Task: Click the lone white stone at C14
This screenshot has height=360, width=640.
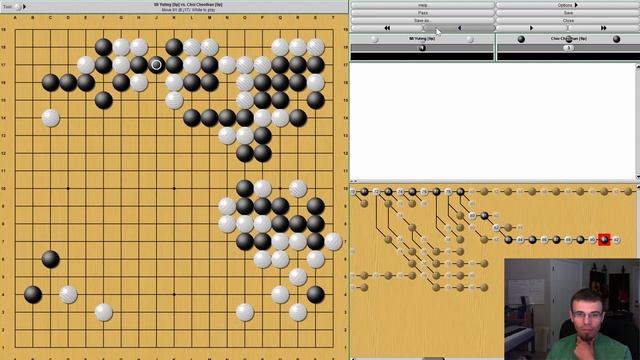Action: coord(51,118)
